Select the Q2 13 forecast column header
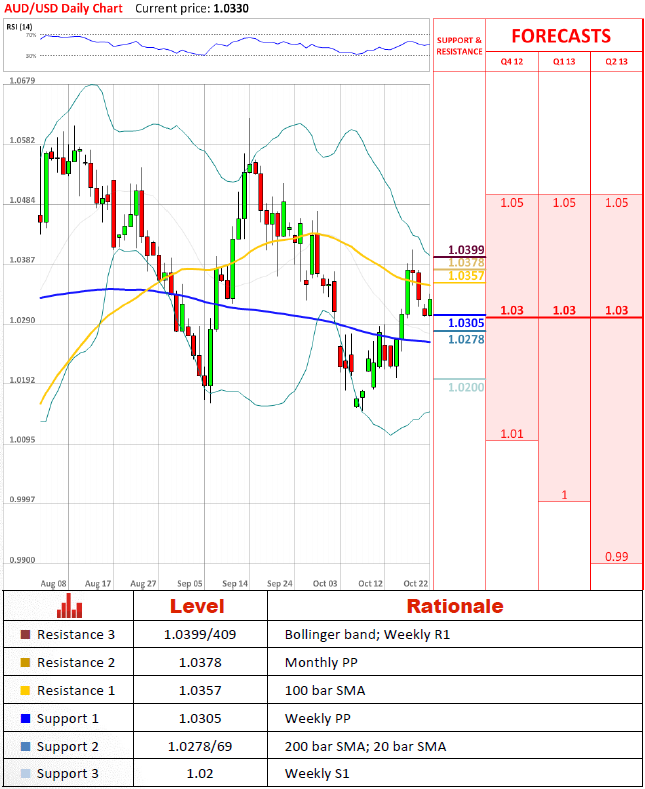Image resolution: width=645 pixels, height=789 pixels. coord(616,61)
